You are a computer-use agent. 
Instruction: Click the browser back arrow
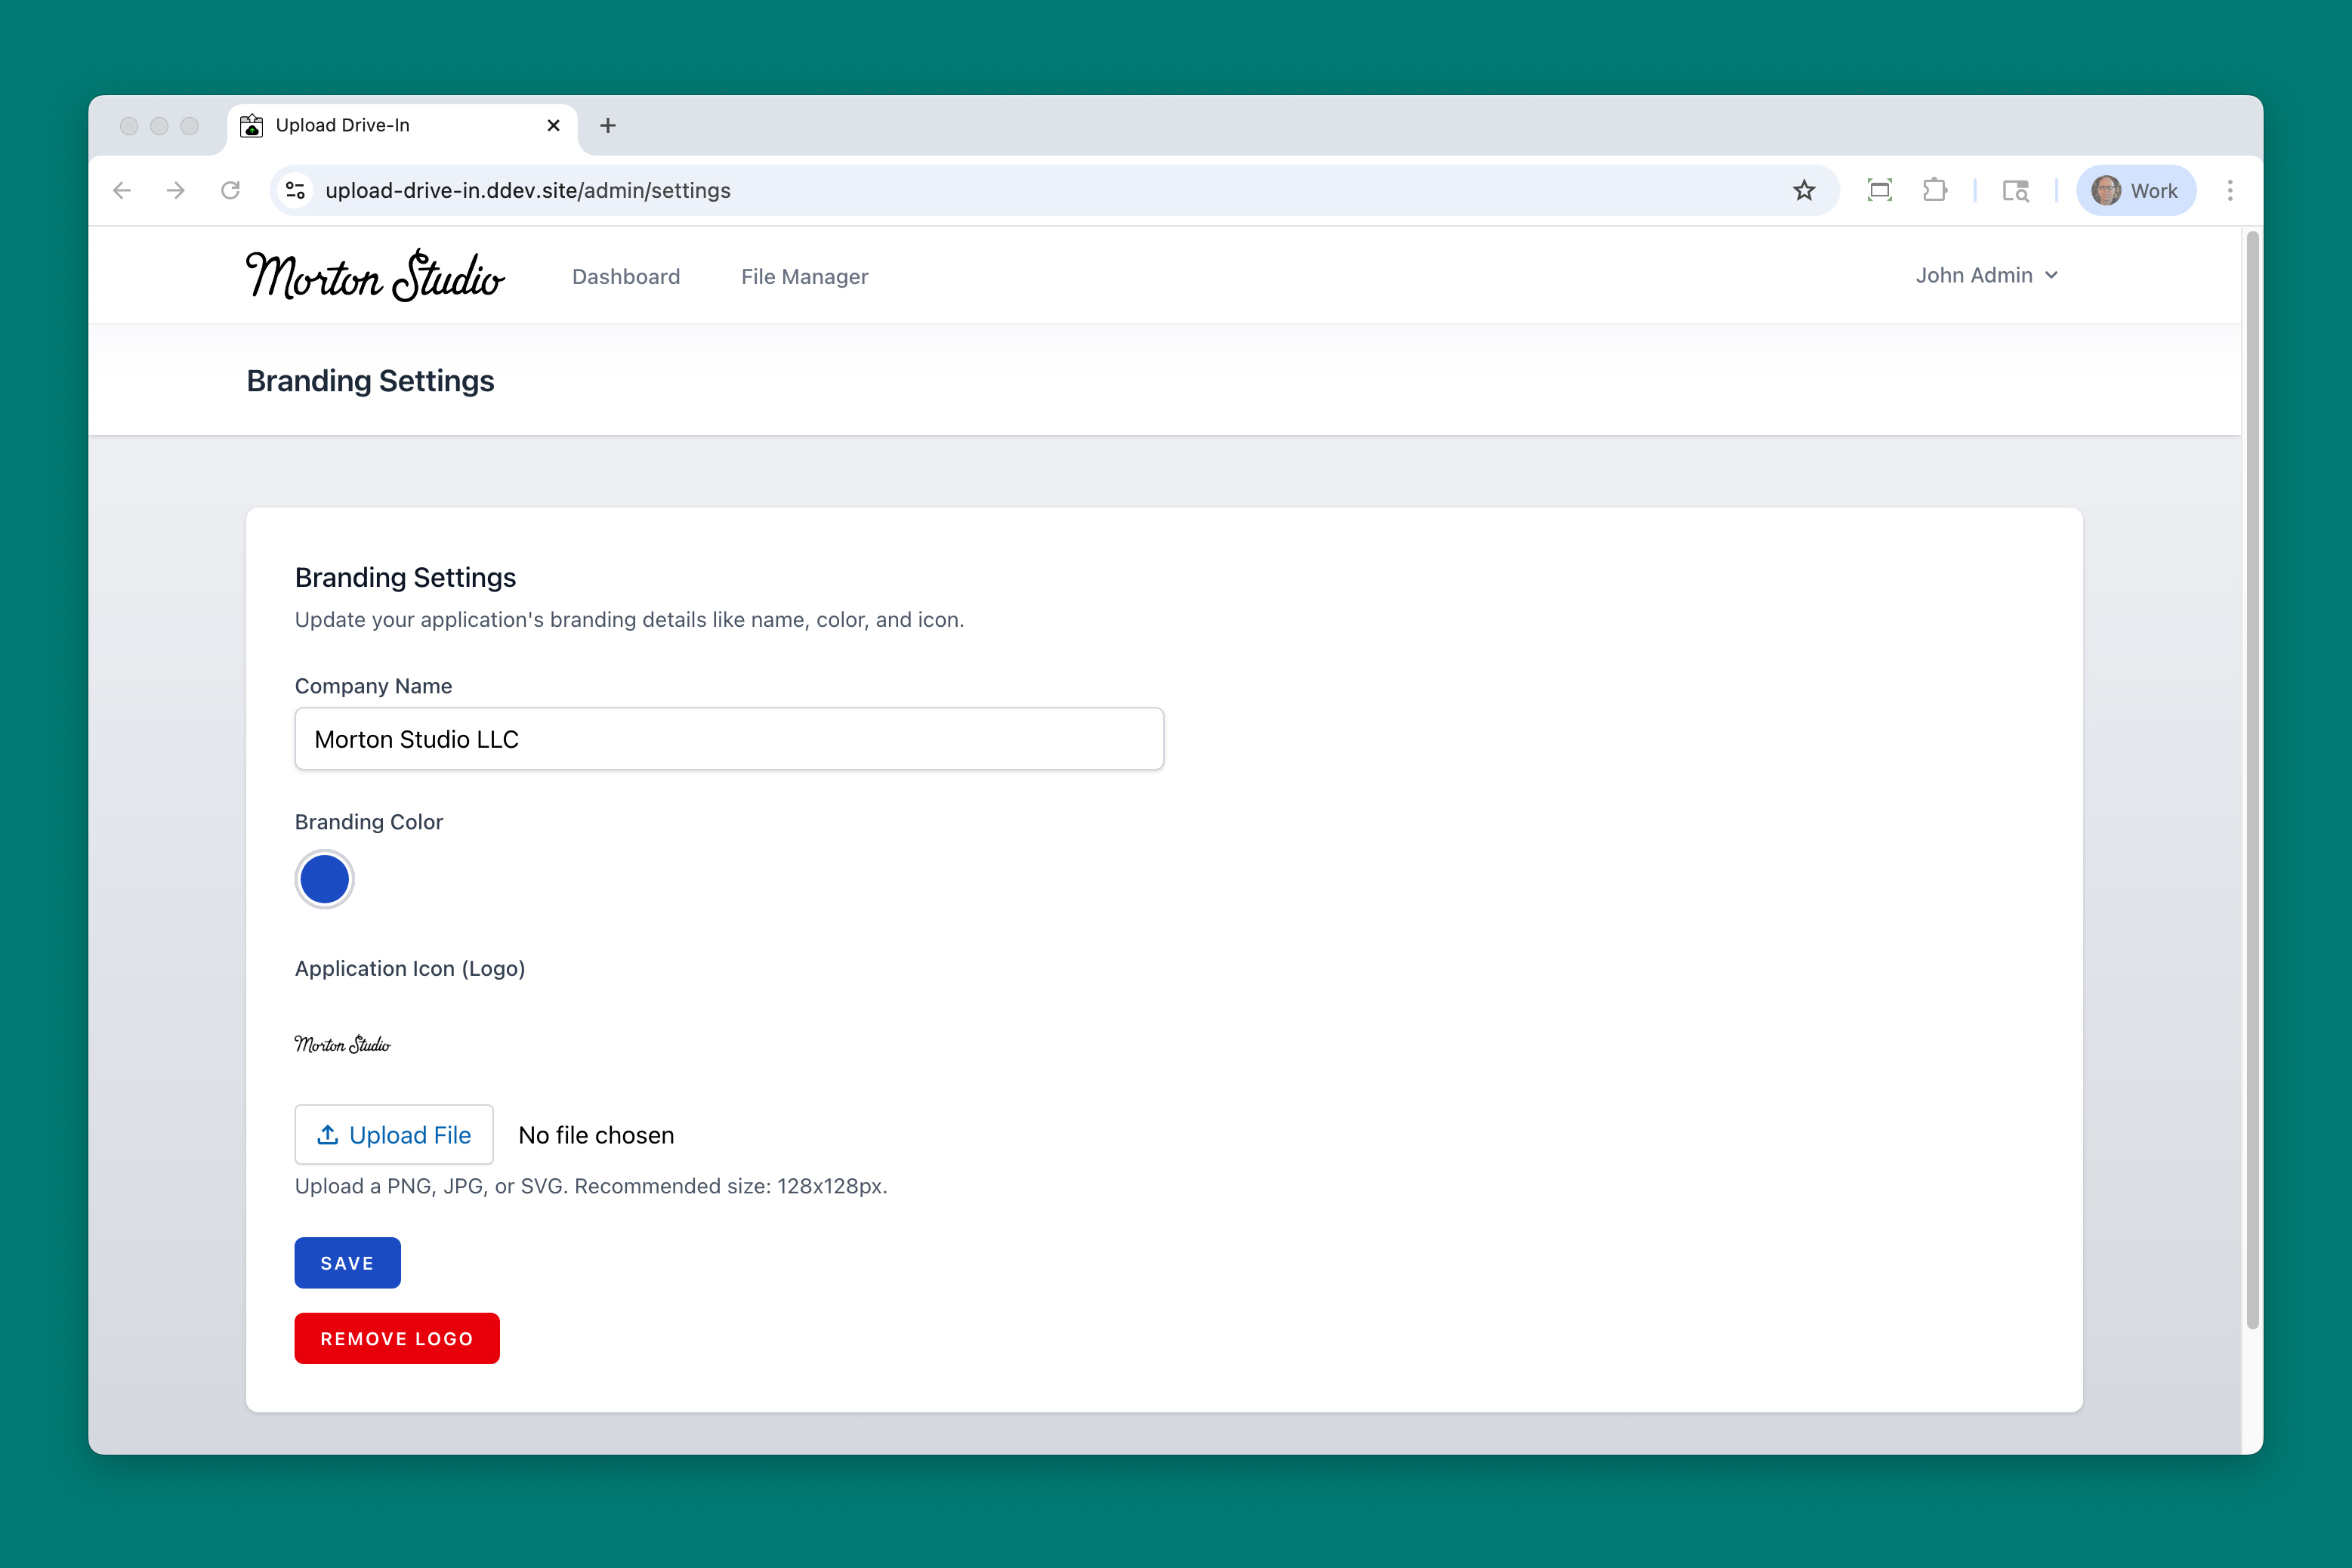(x=122, y=190)
